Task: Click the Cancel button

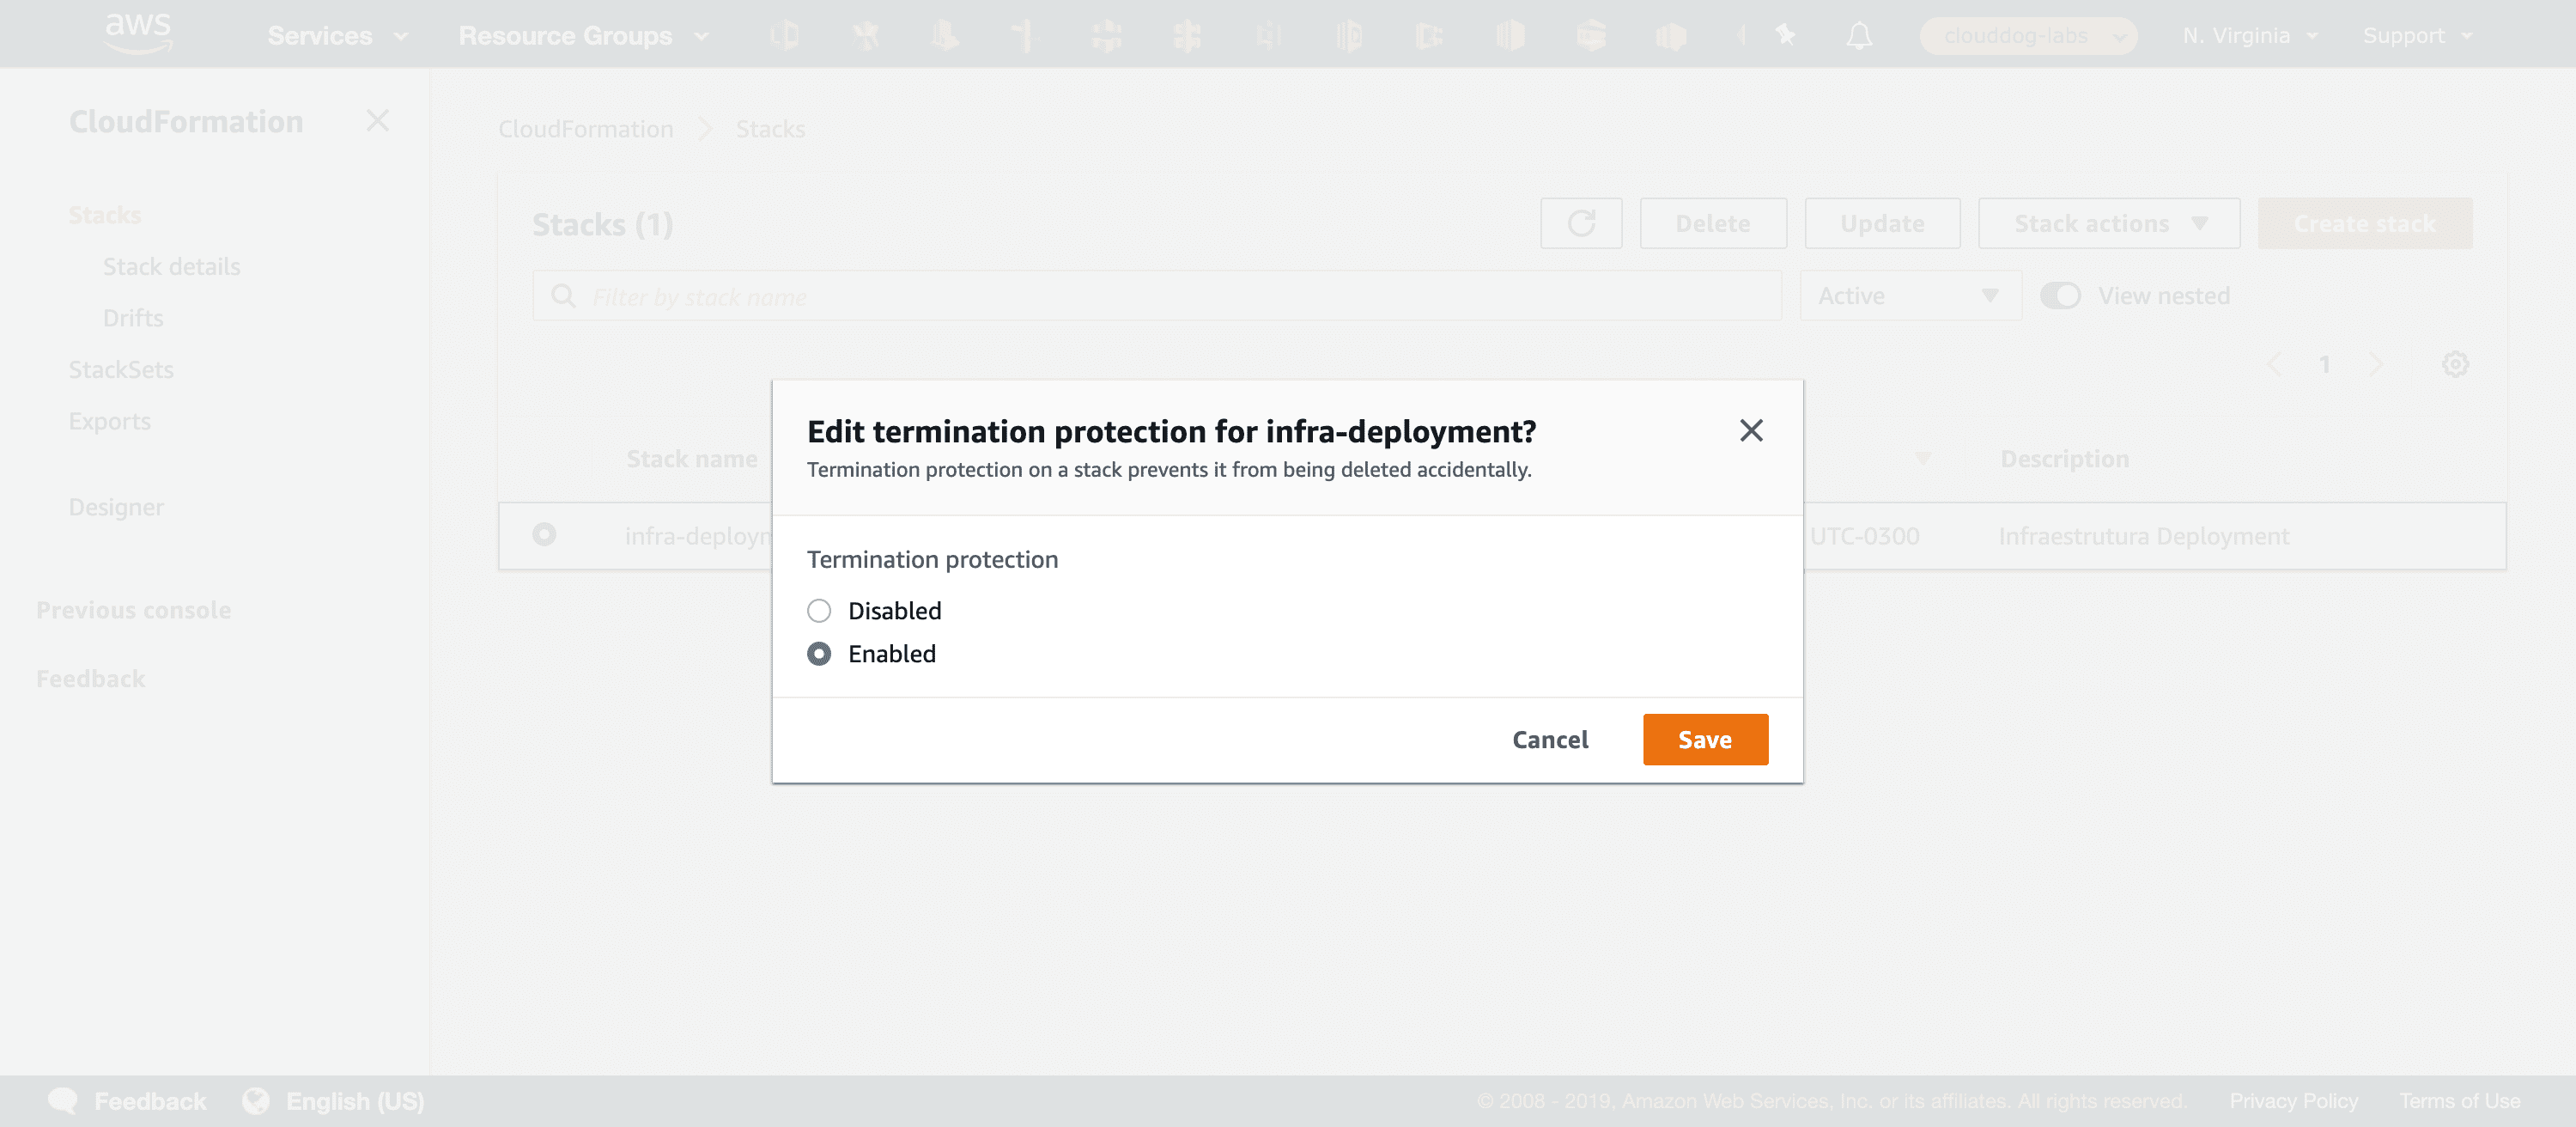Action: click(x=1549, y=740)
